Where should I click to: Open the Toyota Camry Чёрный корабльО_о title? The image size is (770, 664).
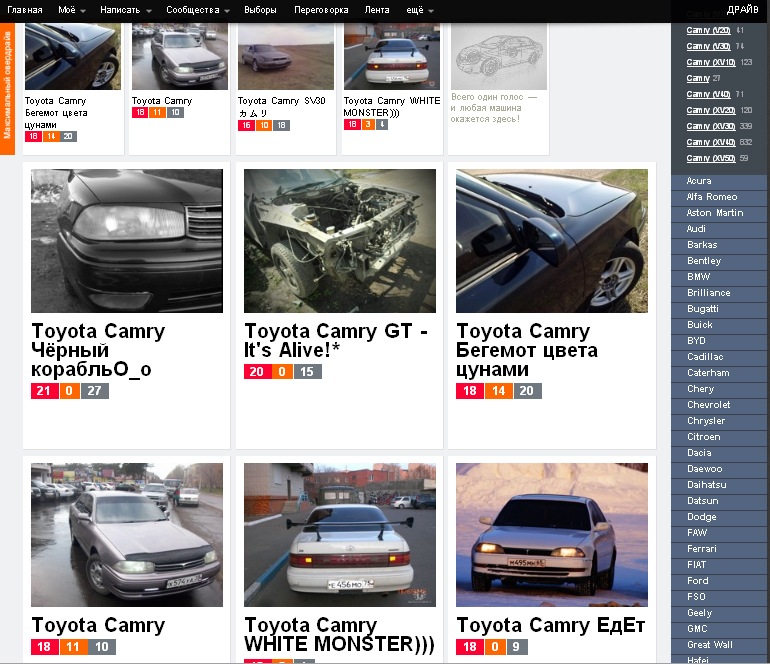tap(98, 350)
